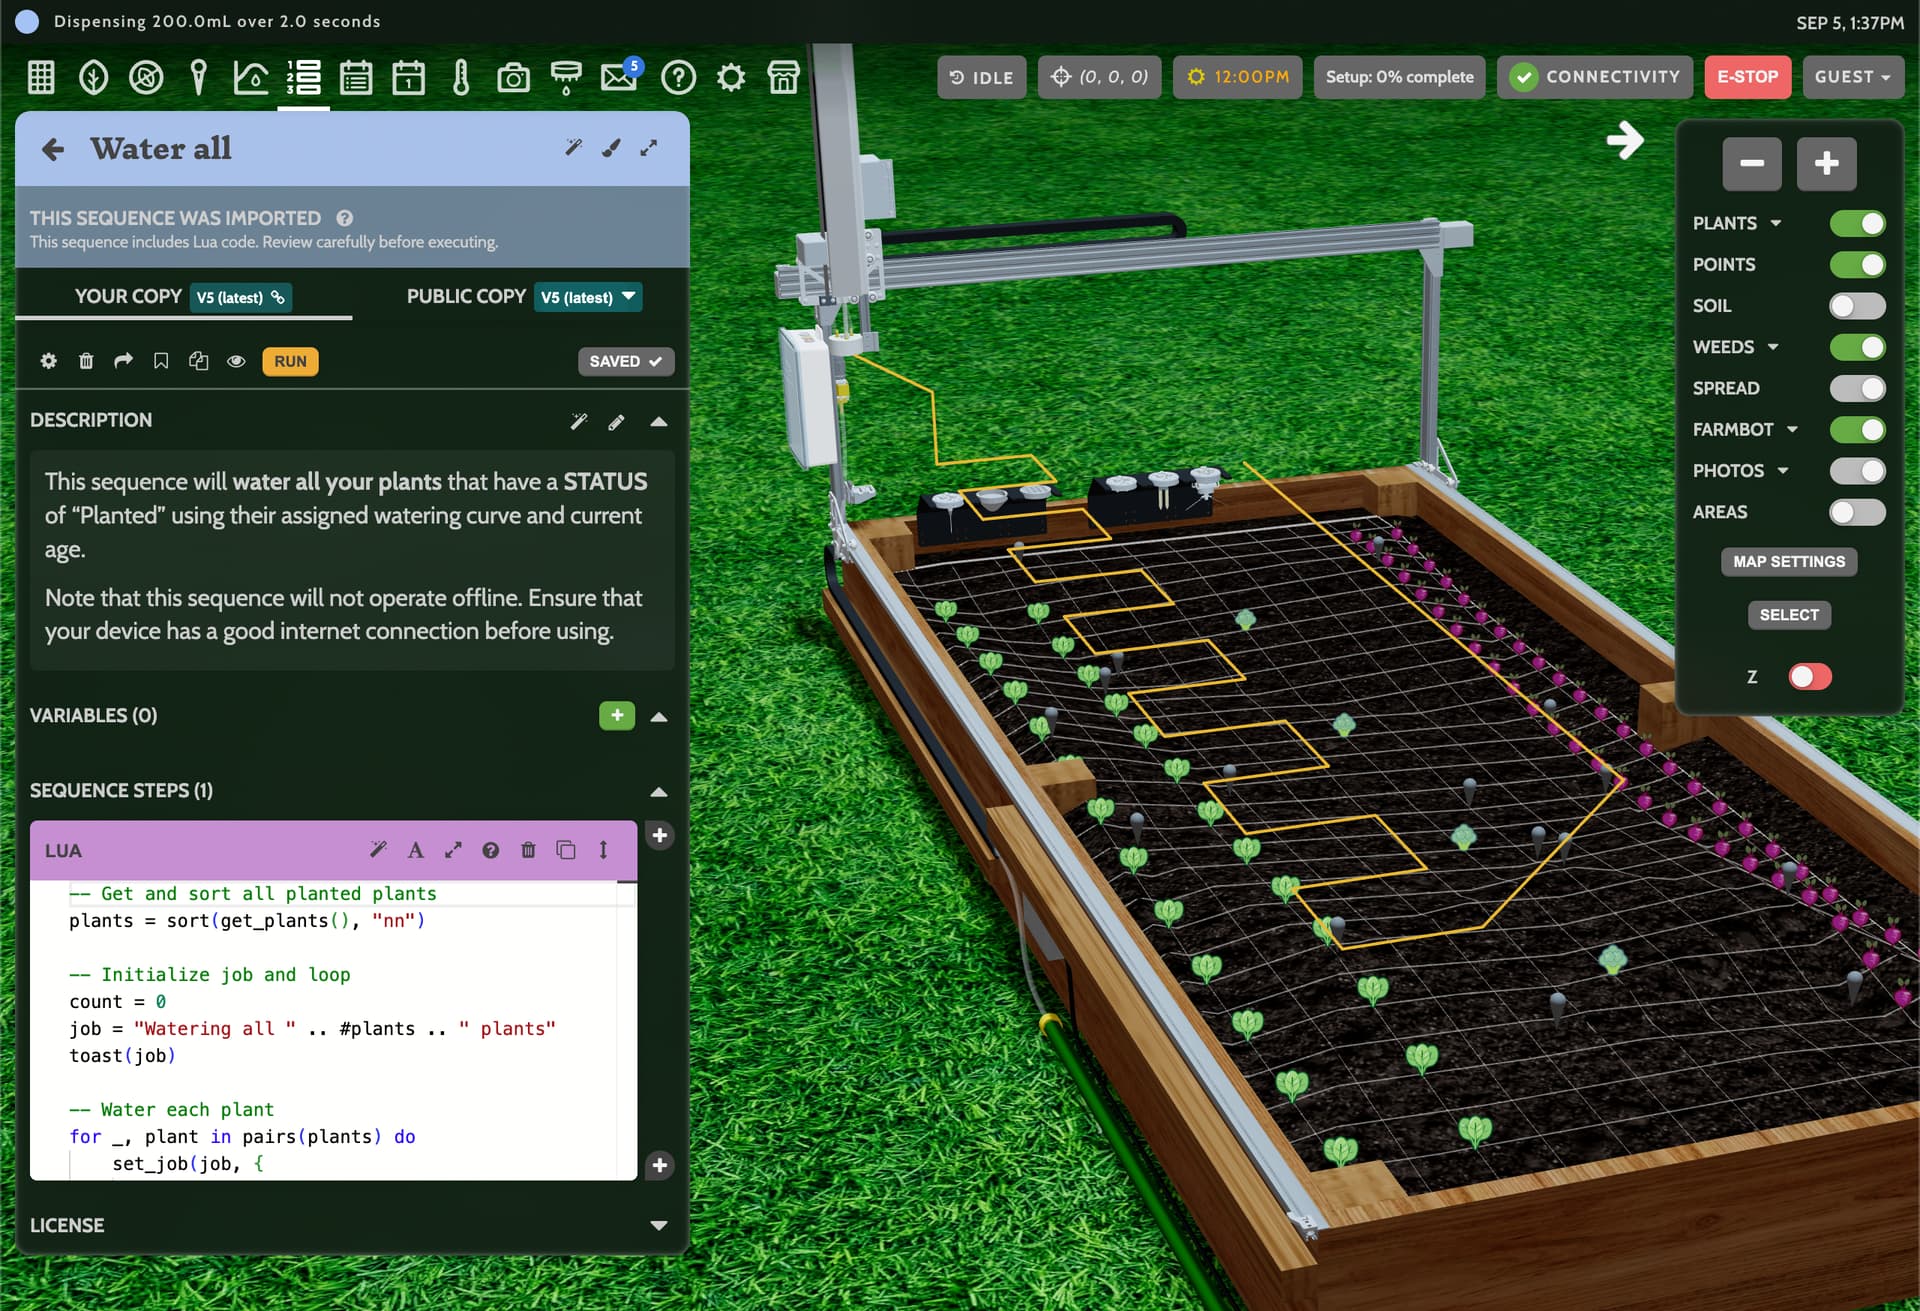The height and width of the screenshot is (1311, 1920).
Task: Open the Public Copy version dropdown
Action: coord(588,297)
